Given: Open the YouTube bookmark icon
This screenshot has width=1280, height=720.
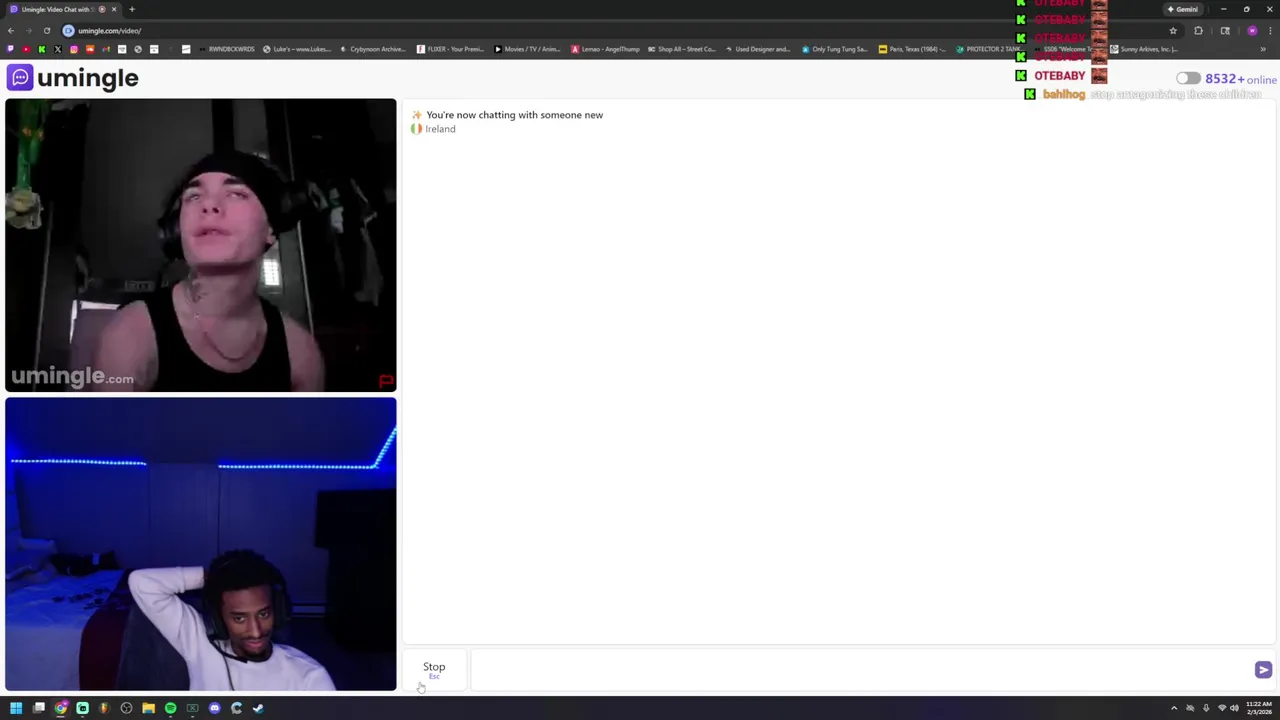Looking at the screenshot, I should coord(26,49).
